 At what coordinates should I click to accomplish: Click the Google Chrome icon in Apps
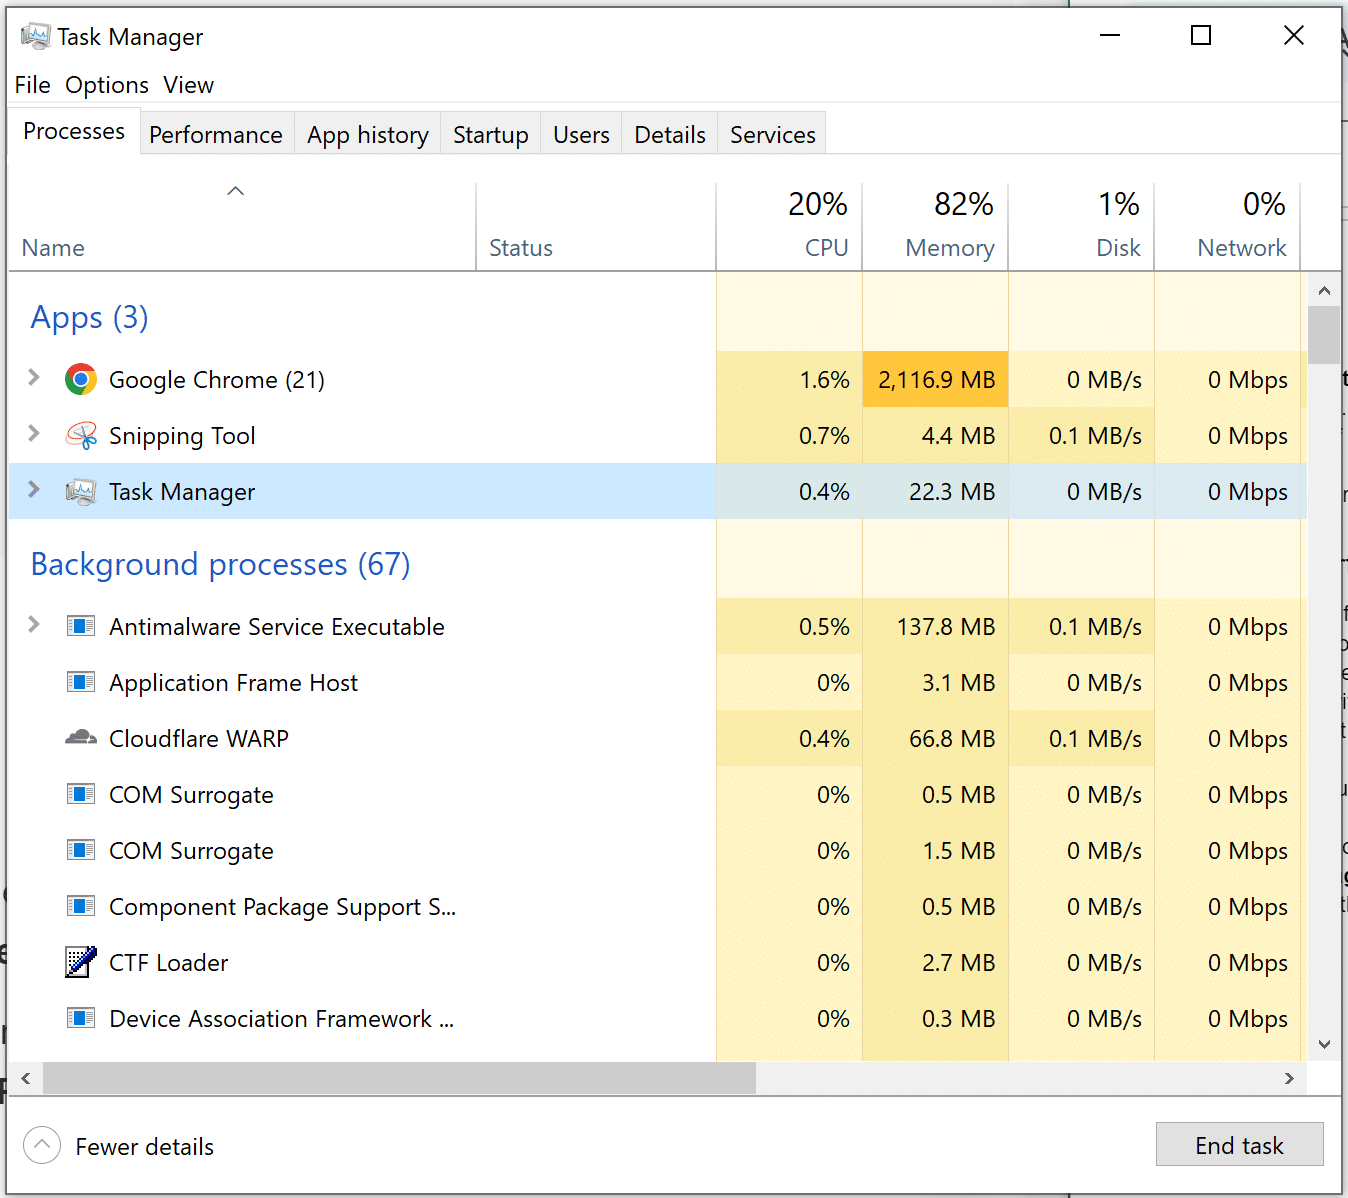pyautogui.click(x=81, y=380)
